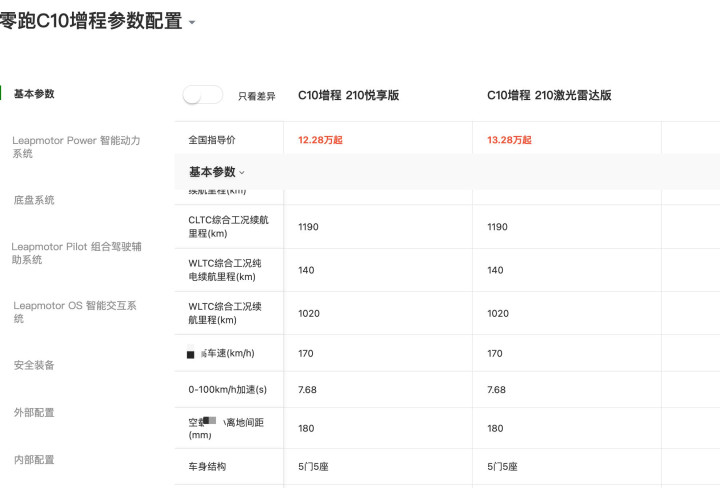
Task: Click the WLTC综合工况纯电续航里程(km) label
Action: 225,270
